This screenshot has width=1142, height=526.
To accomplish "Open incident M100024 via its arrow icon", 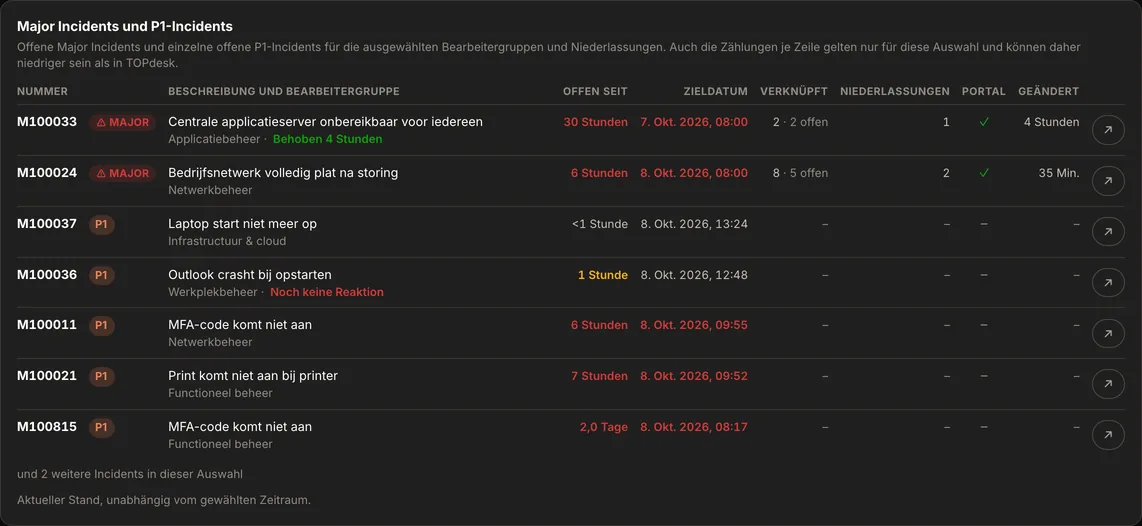I will [x=1108, y=181].
